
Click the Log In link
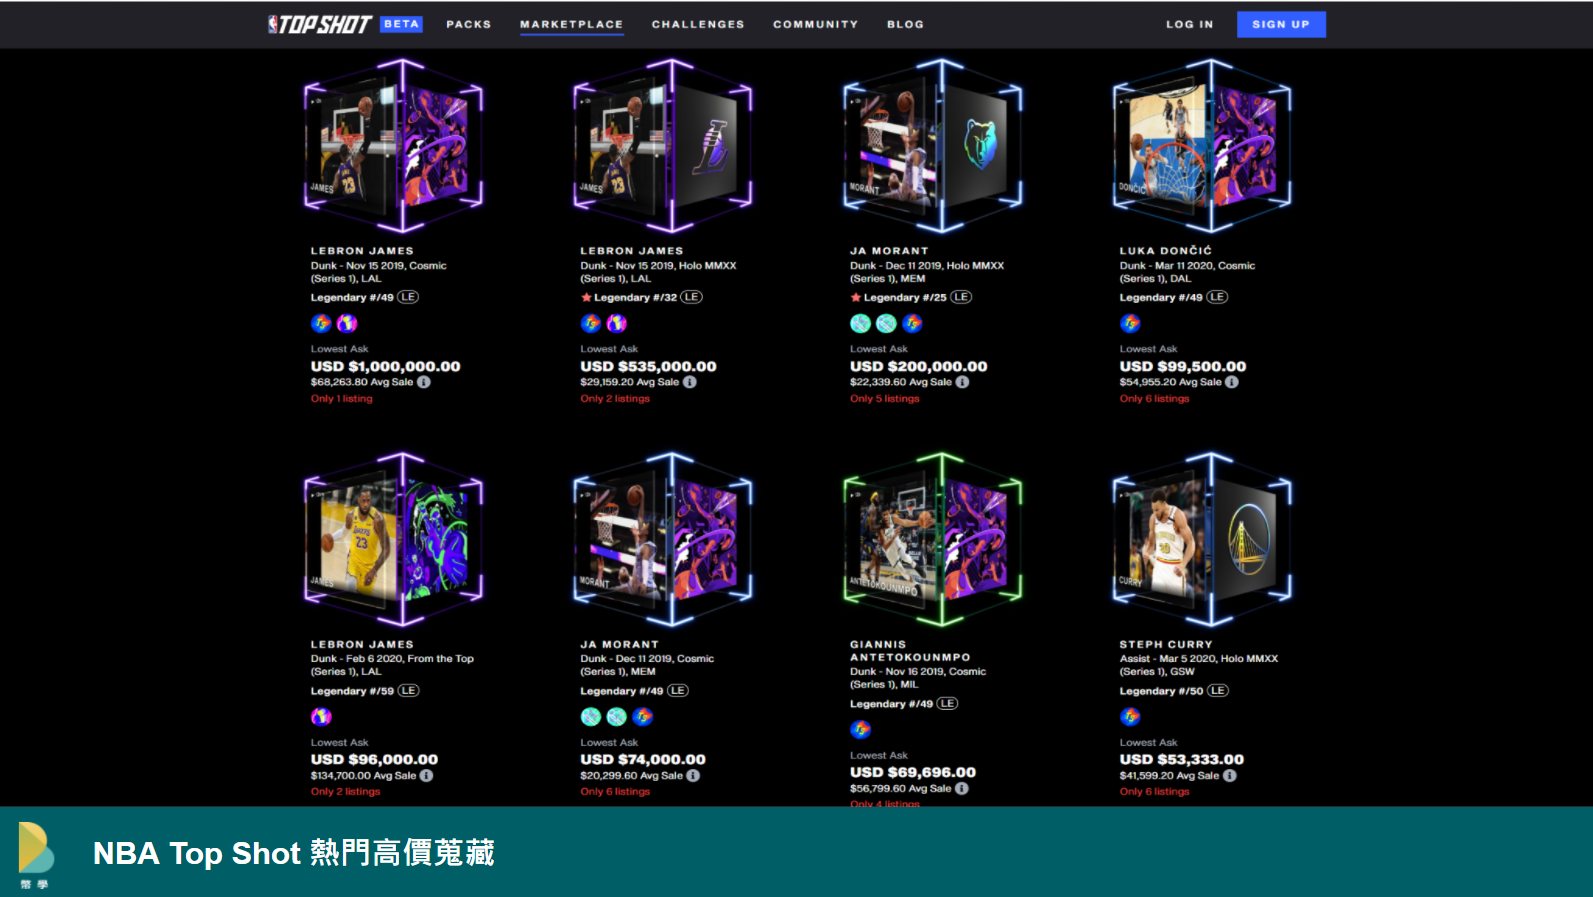click(x=1189, y=24)
